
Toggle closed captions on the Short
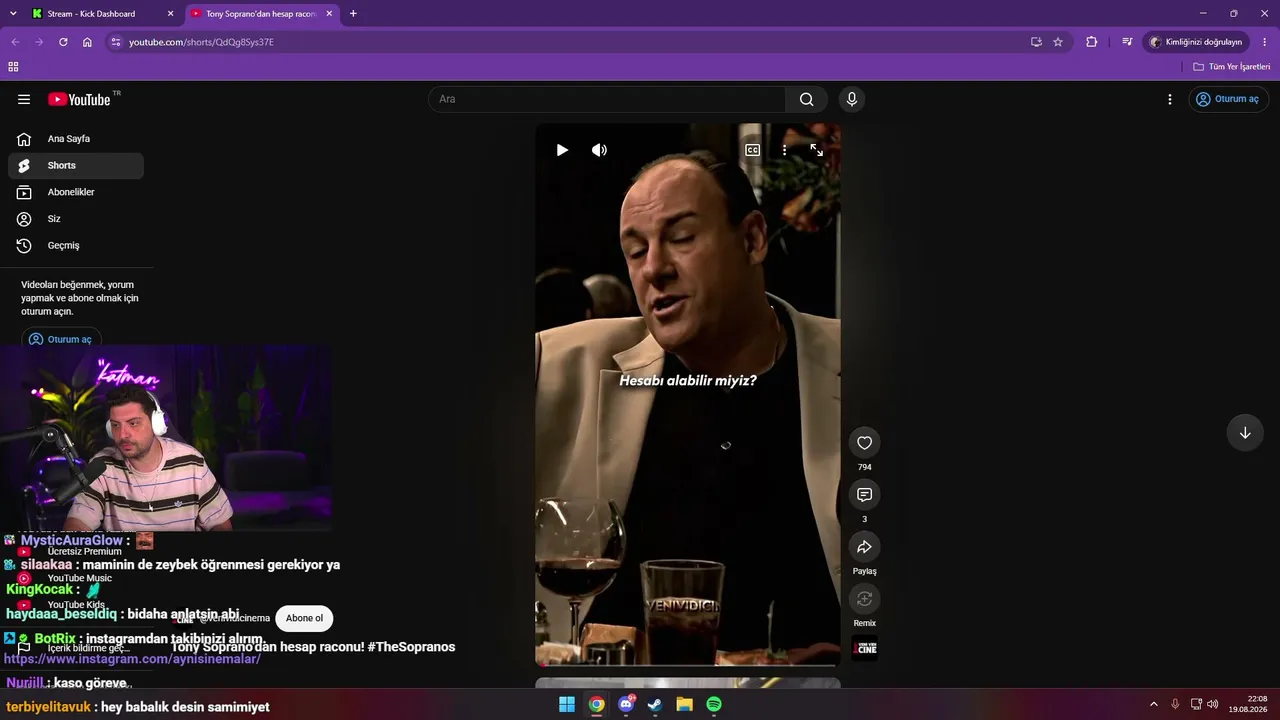pos(752,150)
